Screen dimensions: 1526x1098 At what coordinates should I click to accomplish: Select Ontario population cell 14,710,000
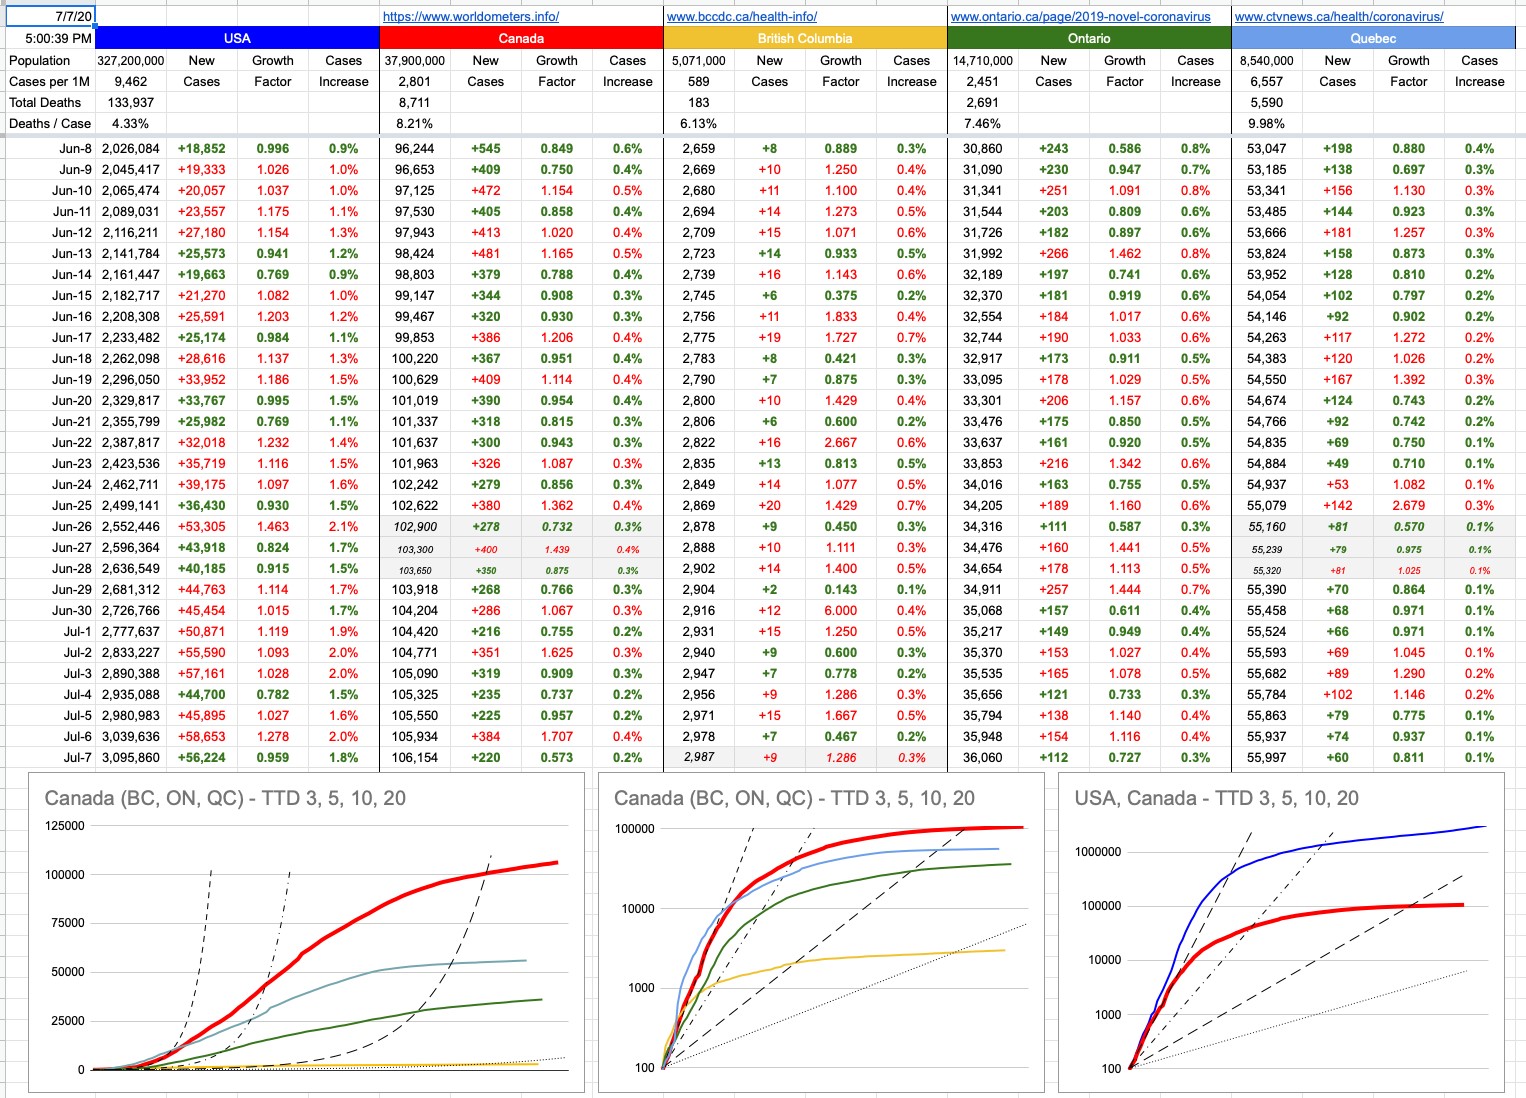click(x=983, y=60)
